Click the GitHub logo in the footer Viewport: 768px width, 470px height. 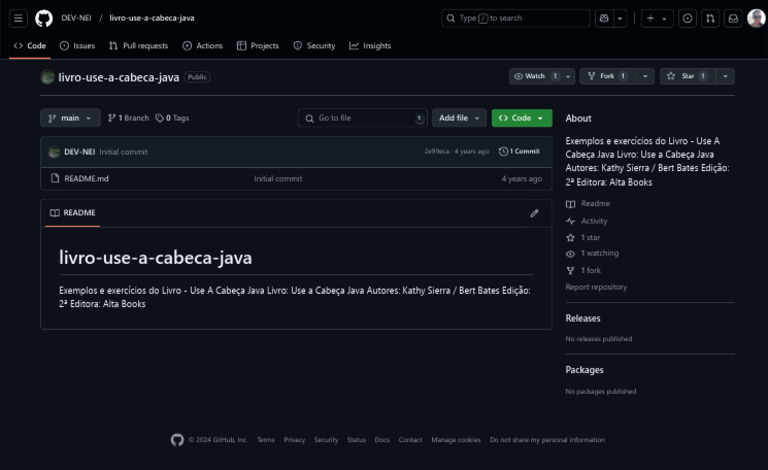(177, 440)
